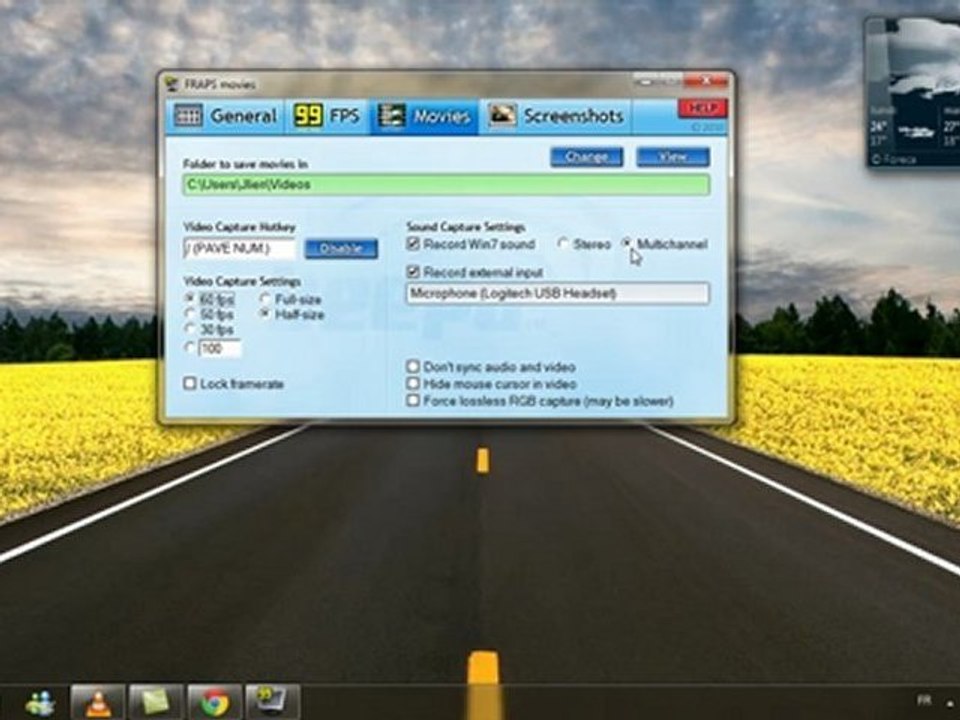Select the Half-size radio button

(266, 314)
